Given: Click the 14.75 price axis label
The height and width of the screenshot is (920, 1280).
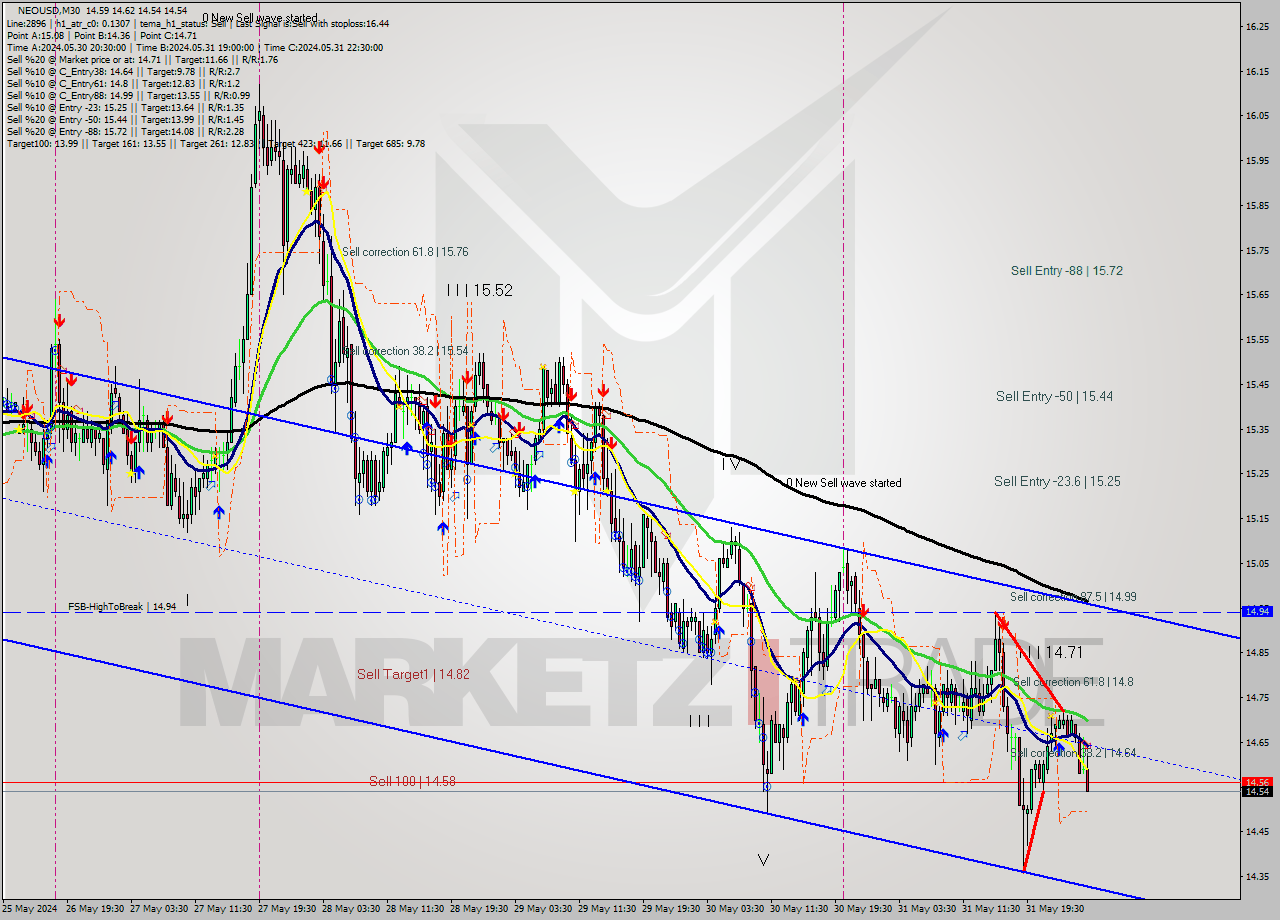Looking at the screenshot, I should [x=1257, y=698].
